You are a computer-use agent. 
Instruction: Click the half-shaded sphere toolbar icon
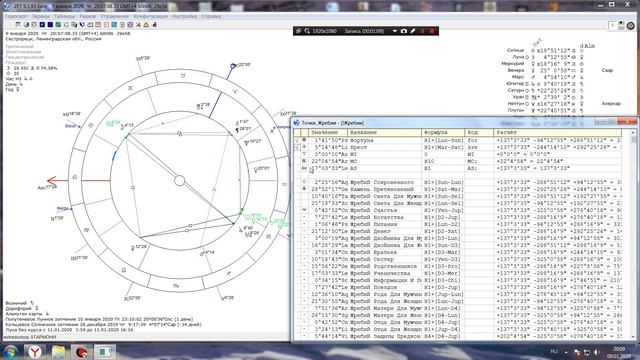point(26,24)
